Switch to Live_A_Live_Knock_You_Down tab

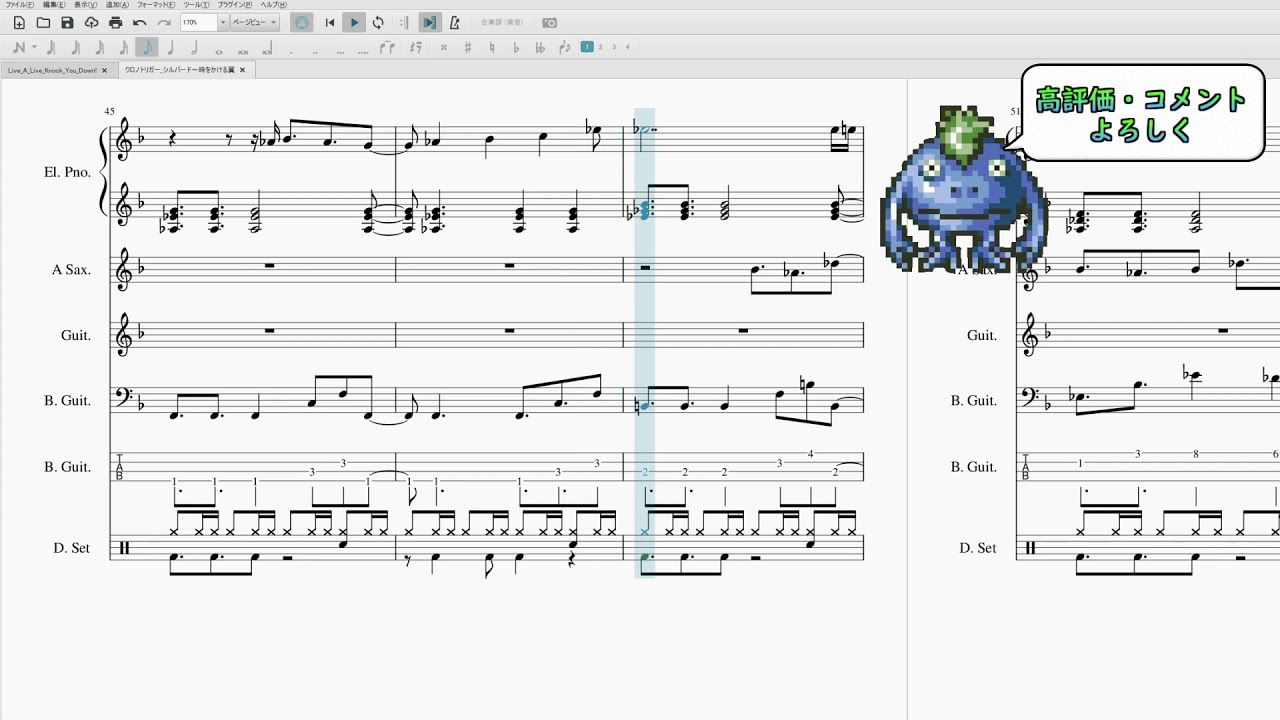(x=52, y=70)
